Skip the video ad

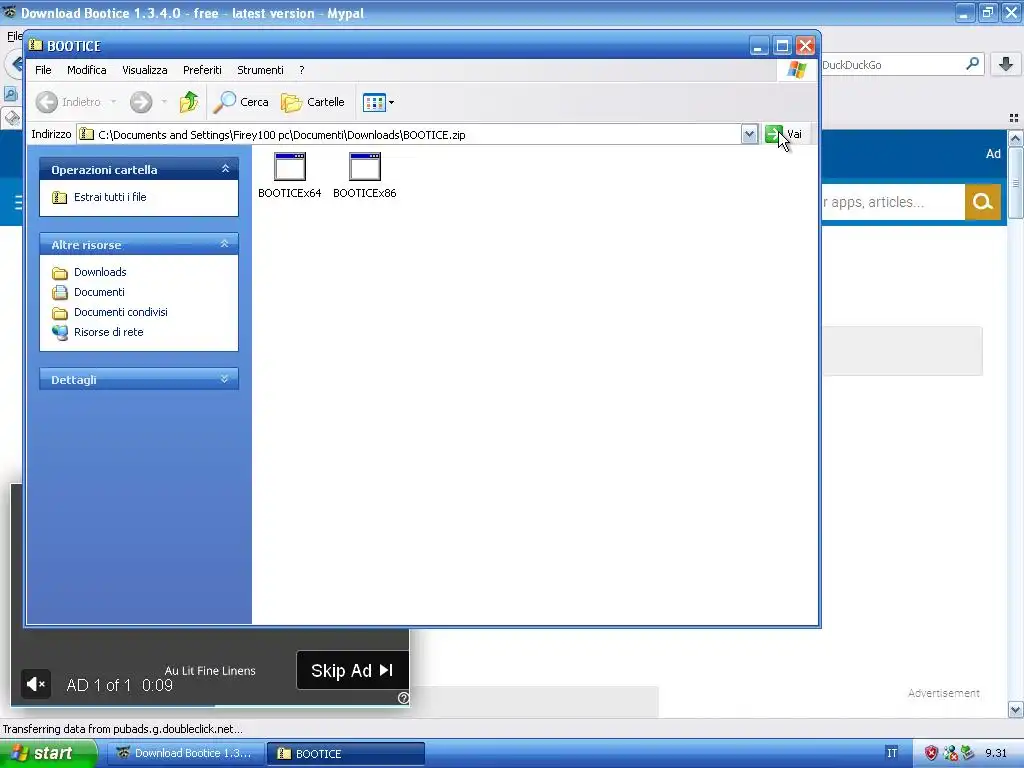pos(353,670)
